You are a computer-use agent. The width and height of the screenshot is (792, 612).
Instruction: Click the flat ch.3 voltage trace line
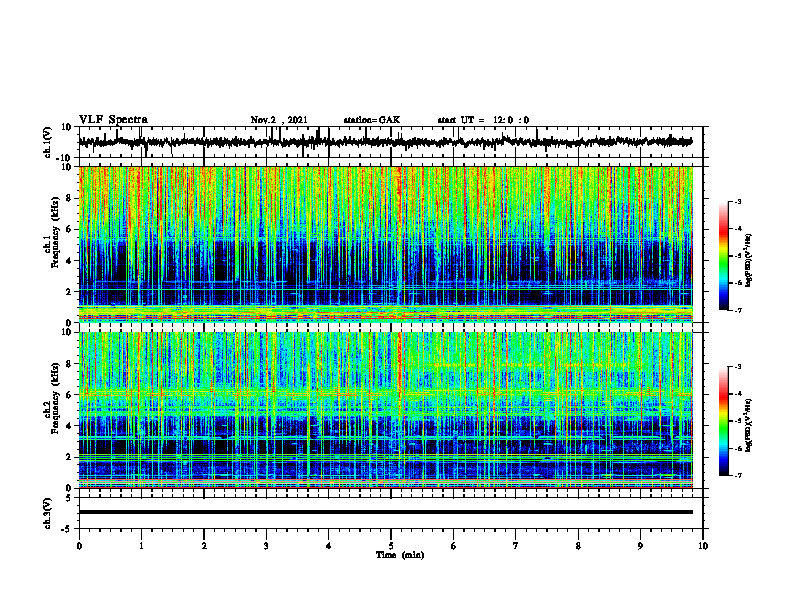[x=385, y=512]
